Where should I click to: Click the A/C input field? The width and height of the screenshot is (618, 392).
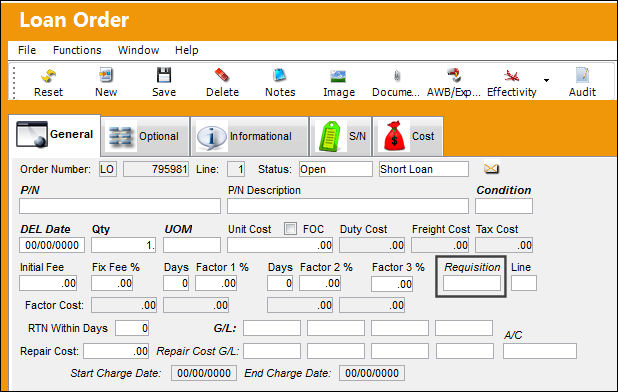[540, 351]
